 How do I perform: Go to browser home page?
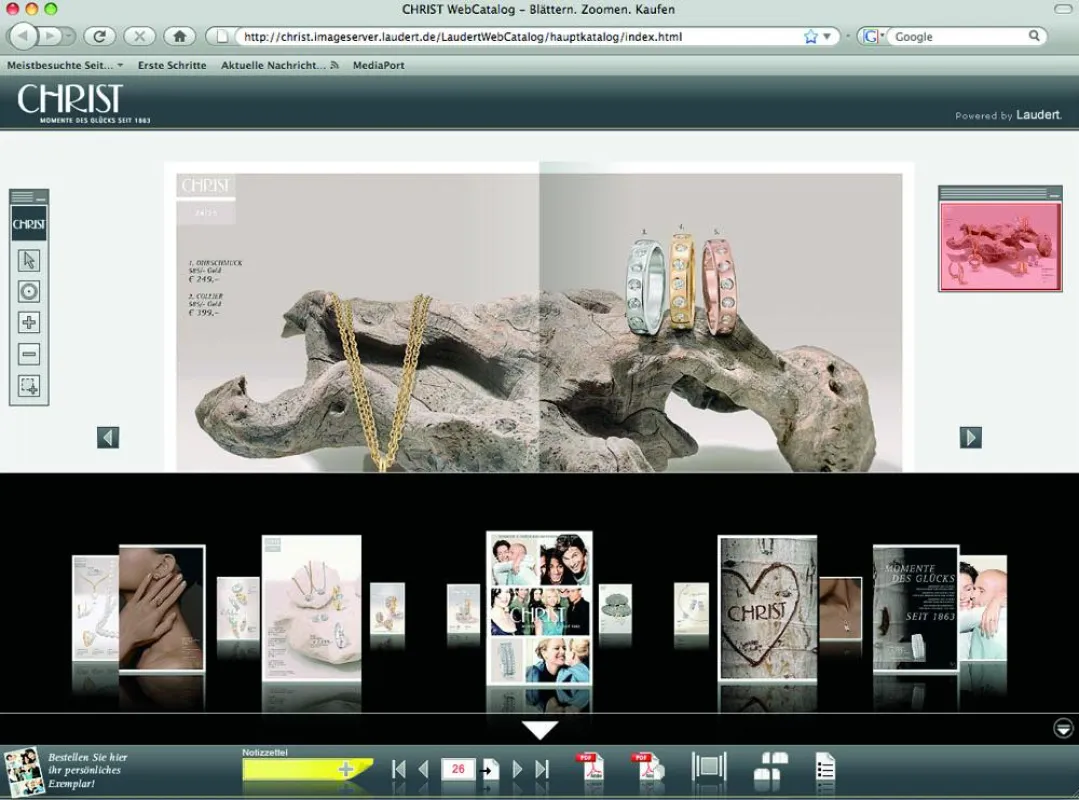pyautogui.click(x=180, y=36)
